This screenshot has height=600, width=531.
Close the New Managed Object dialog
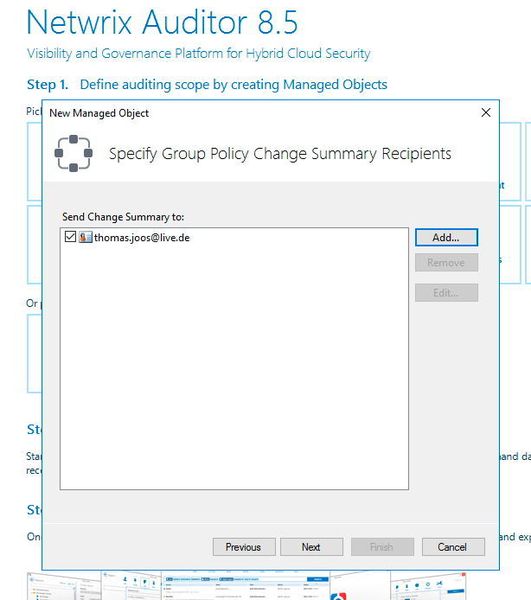coord(486,112)
